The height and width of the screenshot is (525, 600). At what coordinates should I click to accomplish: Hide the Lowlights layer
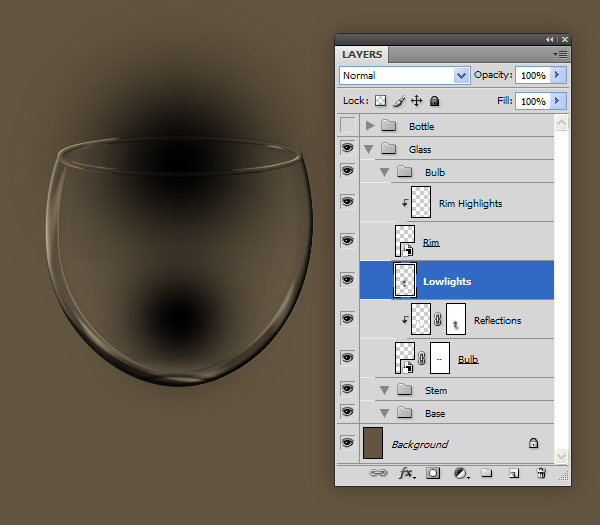click(347, 280)
